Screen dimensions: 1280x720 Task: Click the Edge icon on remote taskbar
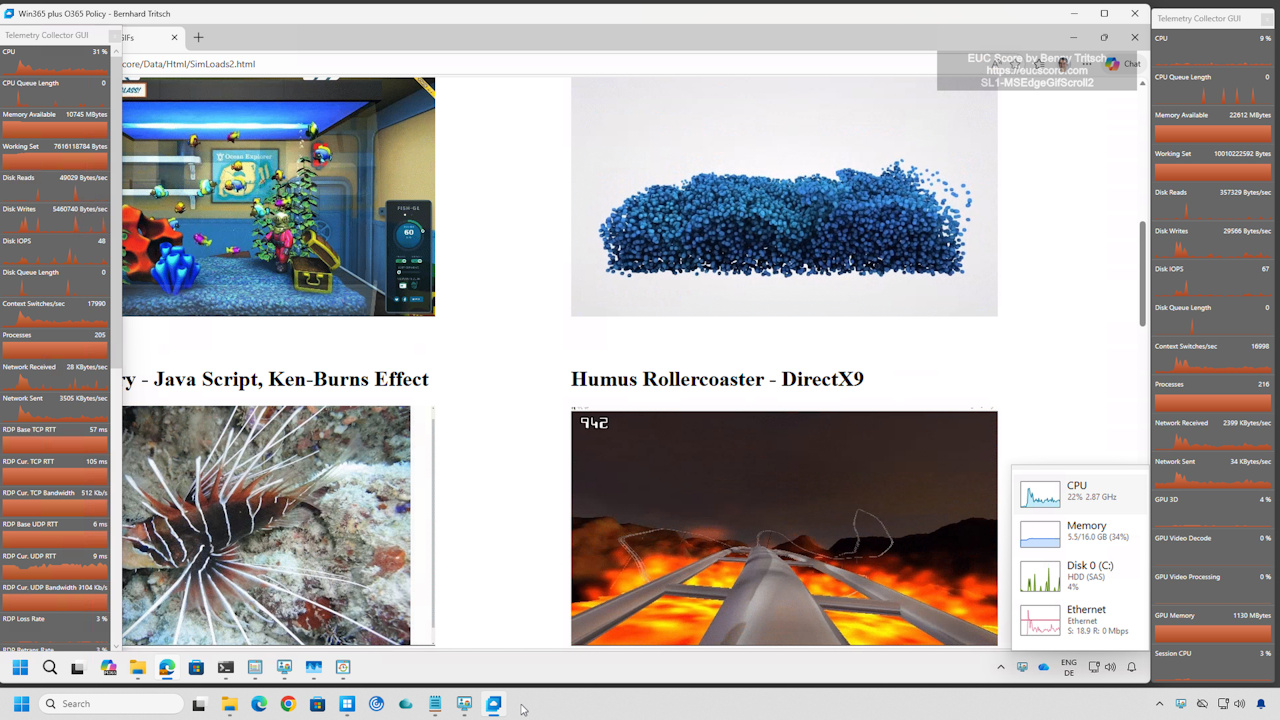click(167, 667)
